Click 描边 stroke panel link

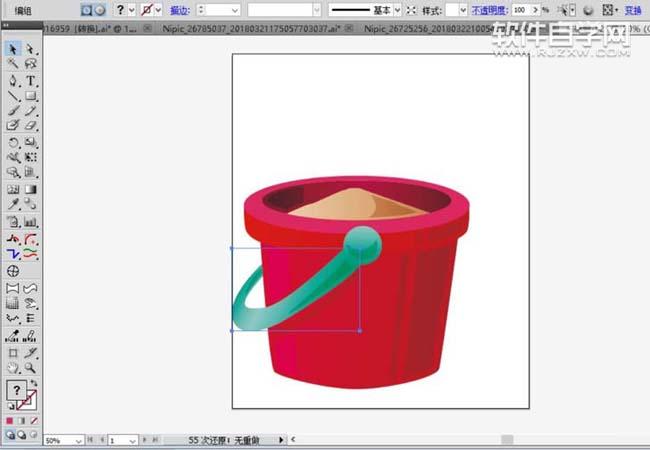180,10
